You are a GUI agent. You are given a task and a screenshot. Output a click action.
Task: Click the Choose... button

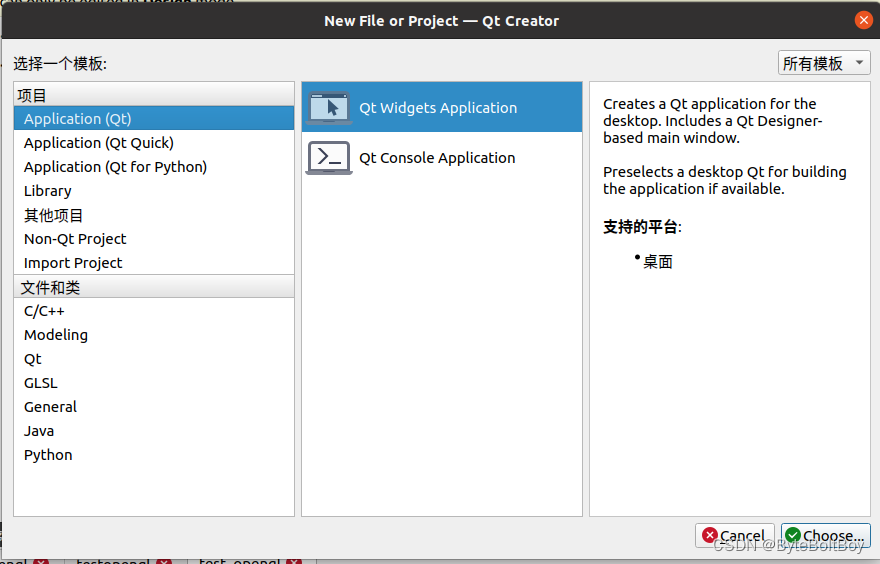click(x=826, y=535)
